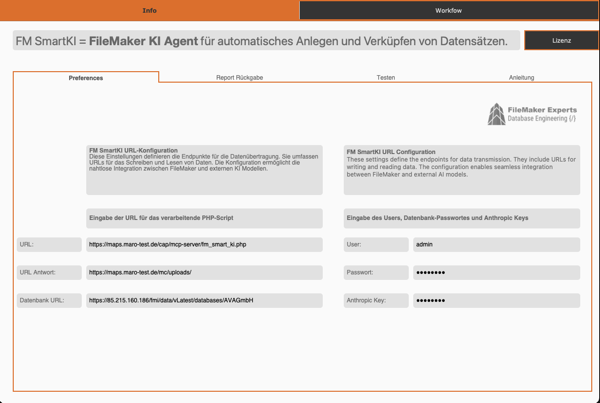Click into the Passwort field
Image resolution: width=600 pixels, height=403 pixels.
pos(495,272)
